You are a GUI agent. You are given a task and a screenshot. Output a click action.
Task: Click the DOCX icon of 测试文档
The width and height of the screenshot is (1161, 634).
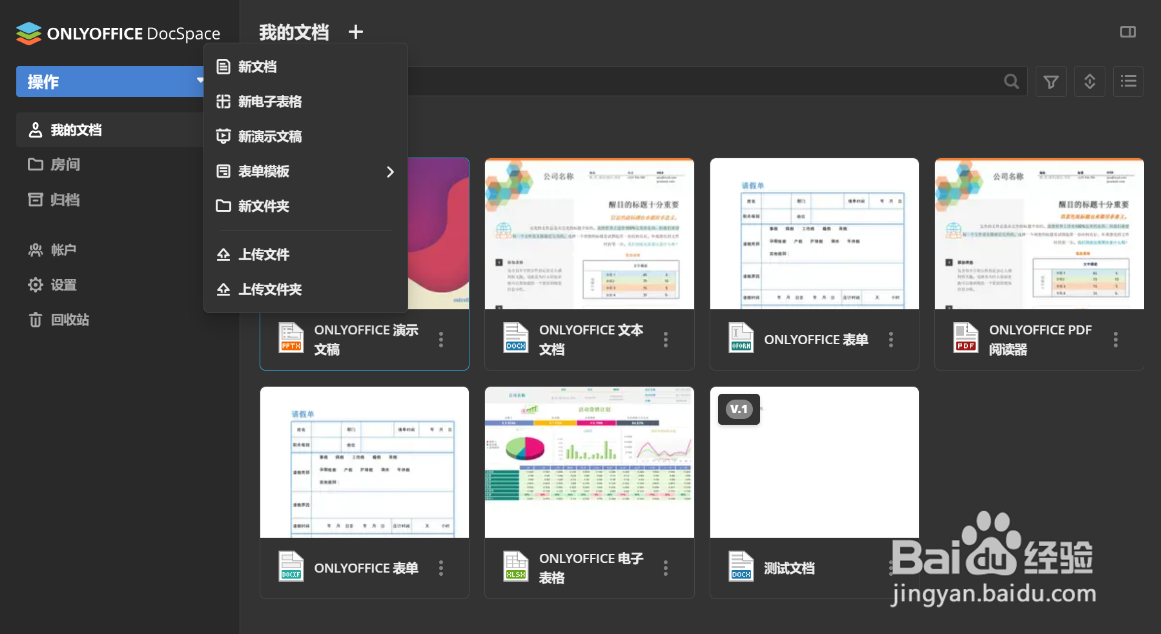pos(740,567)
